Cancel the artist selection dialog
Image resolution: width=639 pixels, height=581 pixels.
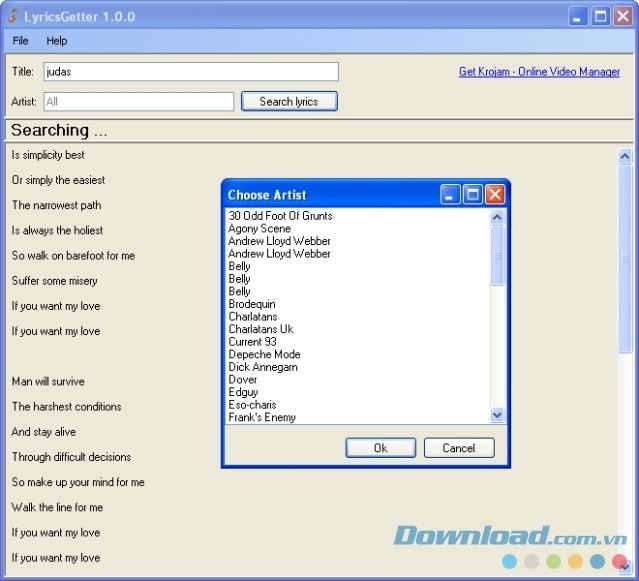pyautogui.click(x=459, y=448)
